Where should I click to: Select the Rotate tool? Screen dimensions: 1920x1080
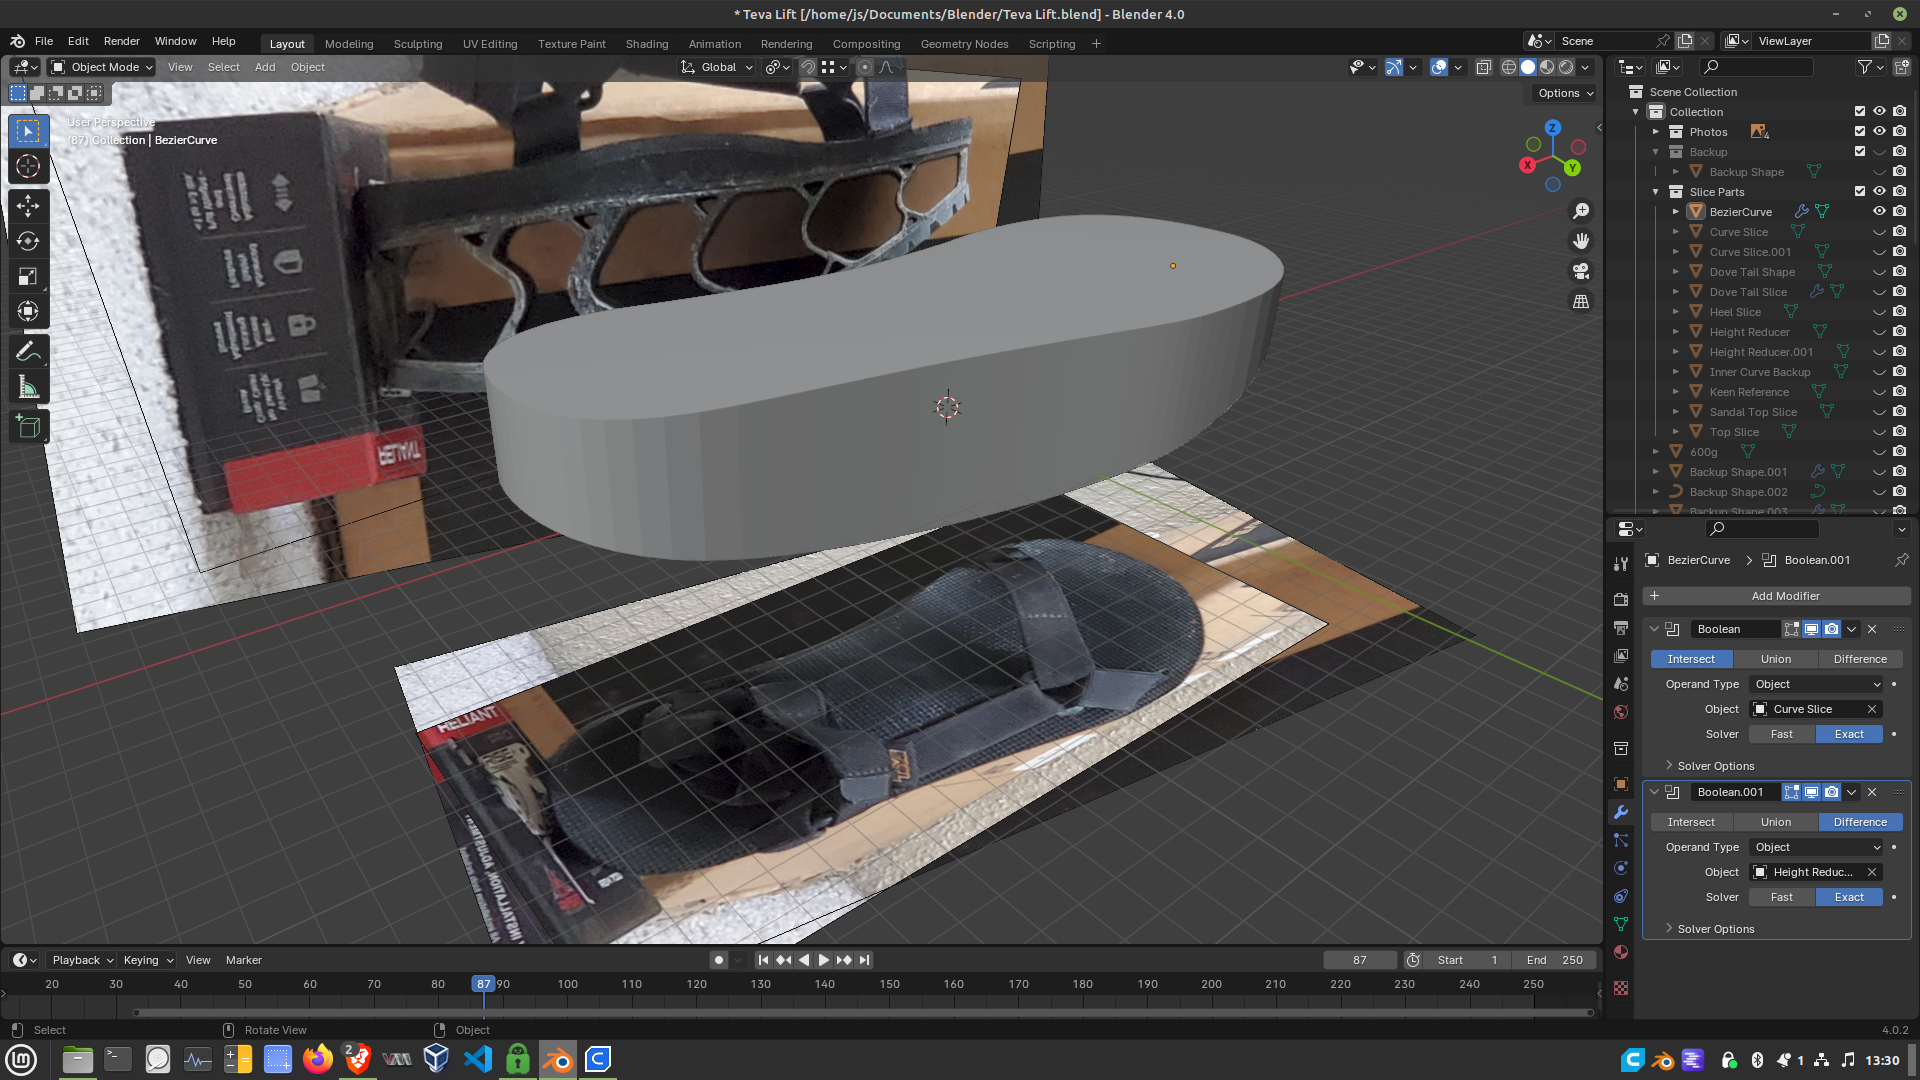(x=28, y=241)
